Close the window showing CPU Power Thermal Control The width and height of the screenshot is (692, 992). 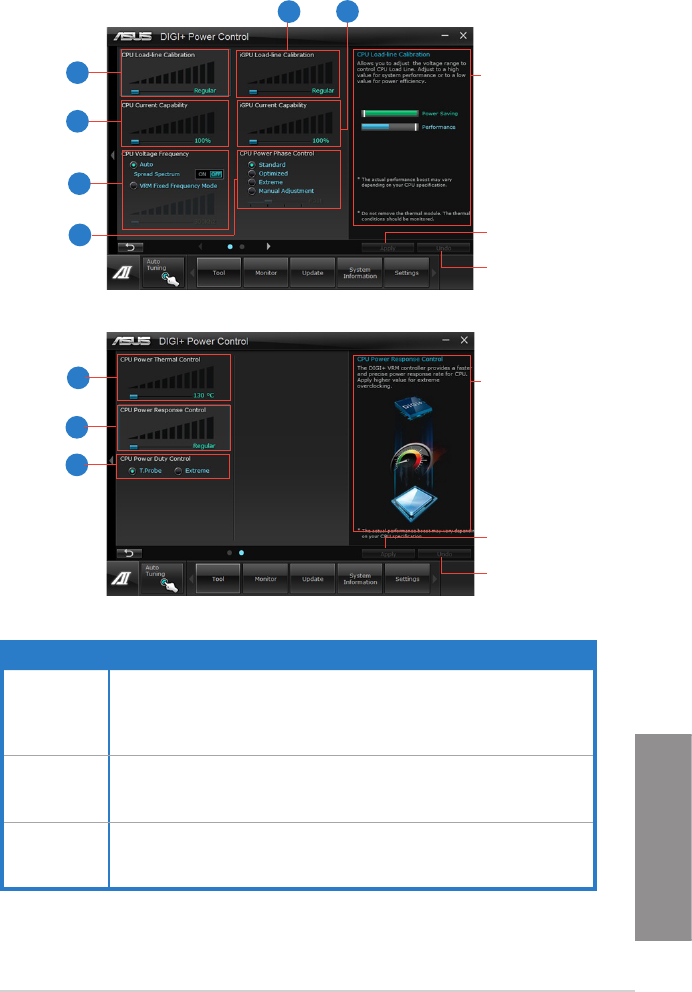(464, 340)
